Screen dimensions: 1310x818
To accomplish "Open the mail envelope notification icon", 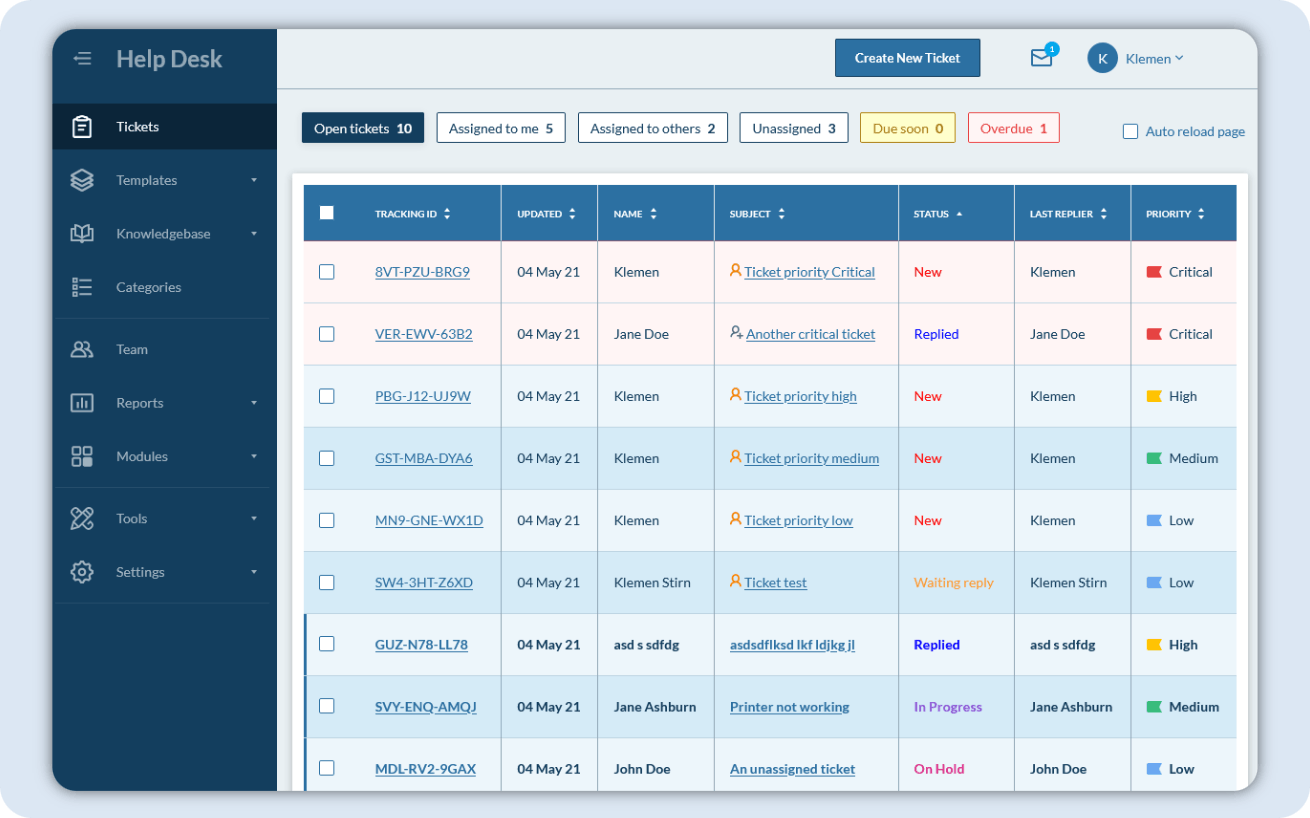I will point(1042,58).
